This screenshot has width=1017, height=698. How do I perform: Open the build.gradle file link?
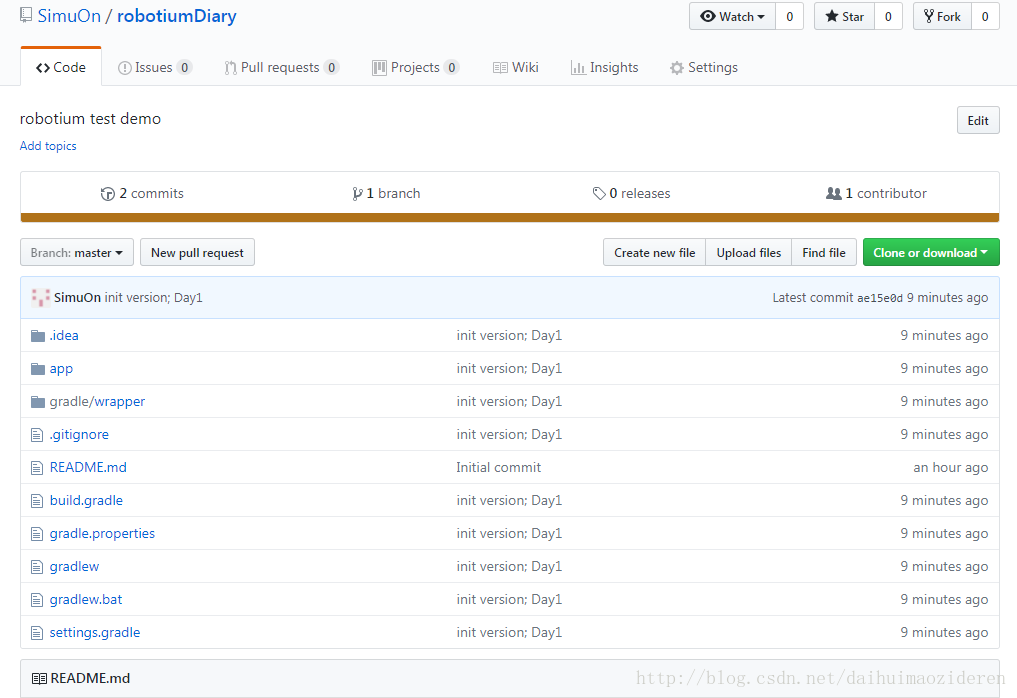(86, 501)
